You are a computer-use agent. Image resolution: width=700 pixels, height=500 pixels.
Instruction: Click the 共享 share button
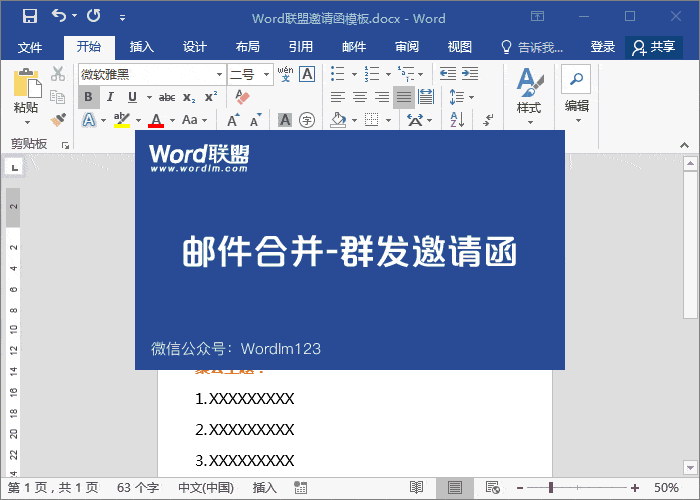pos(654,47)
